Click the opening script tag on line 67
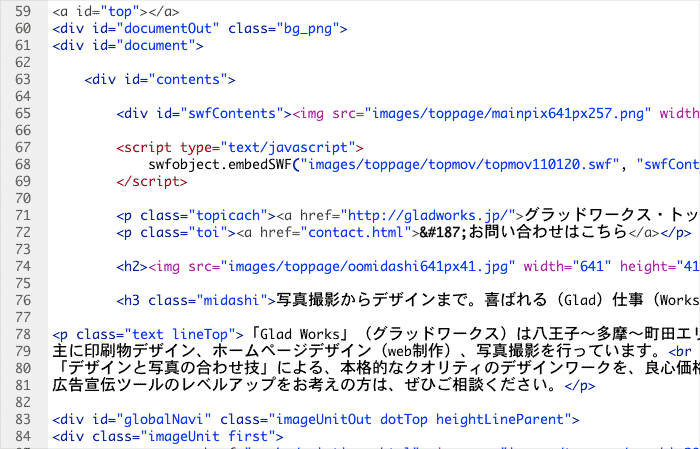 click(240, 147)
